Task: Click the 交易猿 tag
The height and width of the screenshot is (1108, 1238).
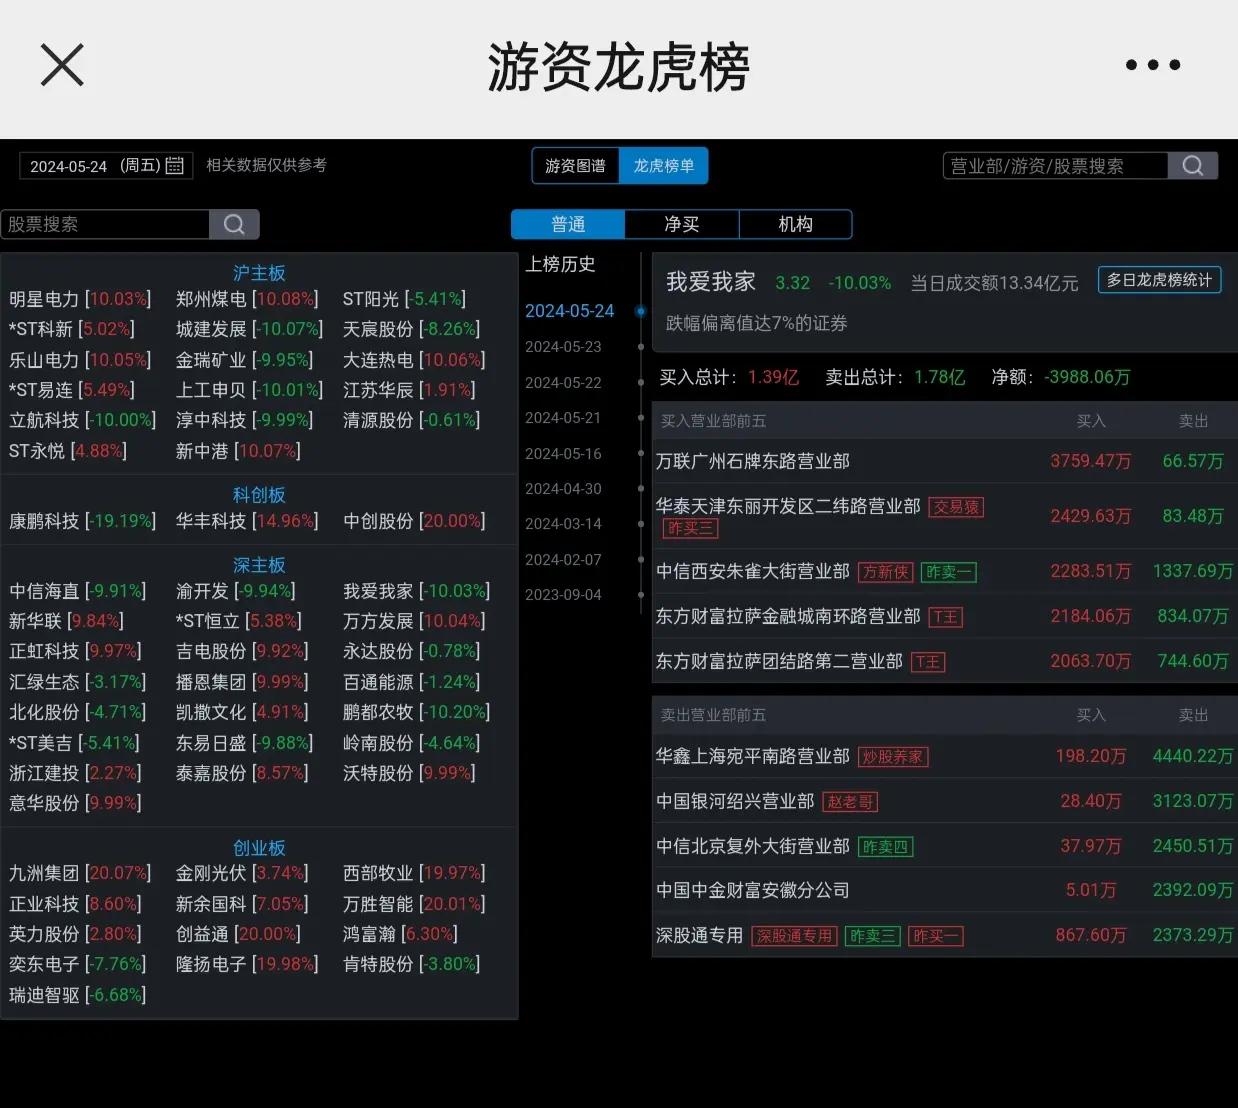Action: [956, 507]
